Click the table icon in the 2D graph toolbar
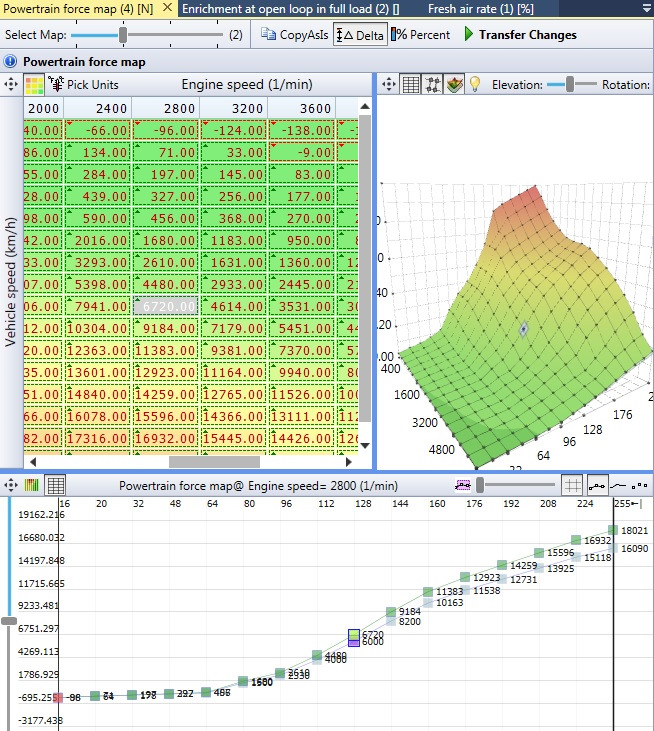Screen dimensions: 654x731 point(56,485)
